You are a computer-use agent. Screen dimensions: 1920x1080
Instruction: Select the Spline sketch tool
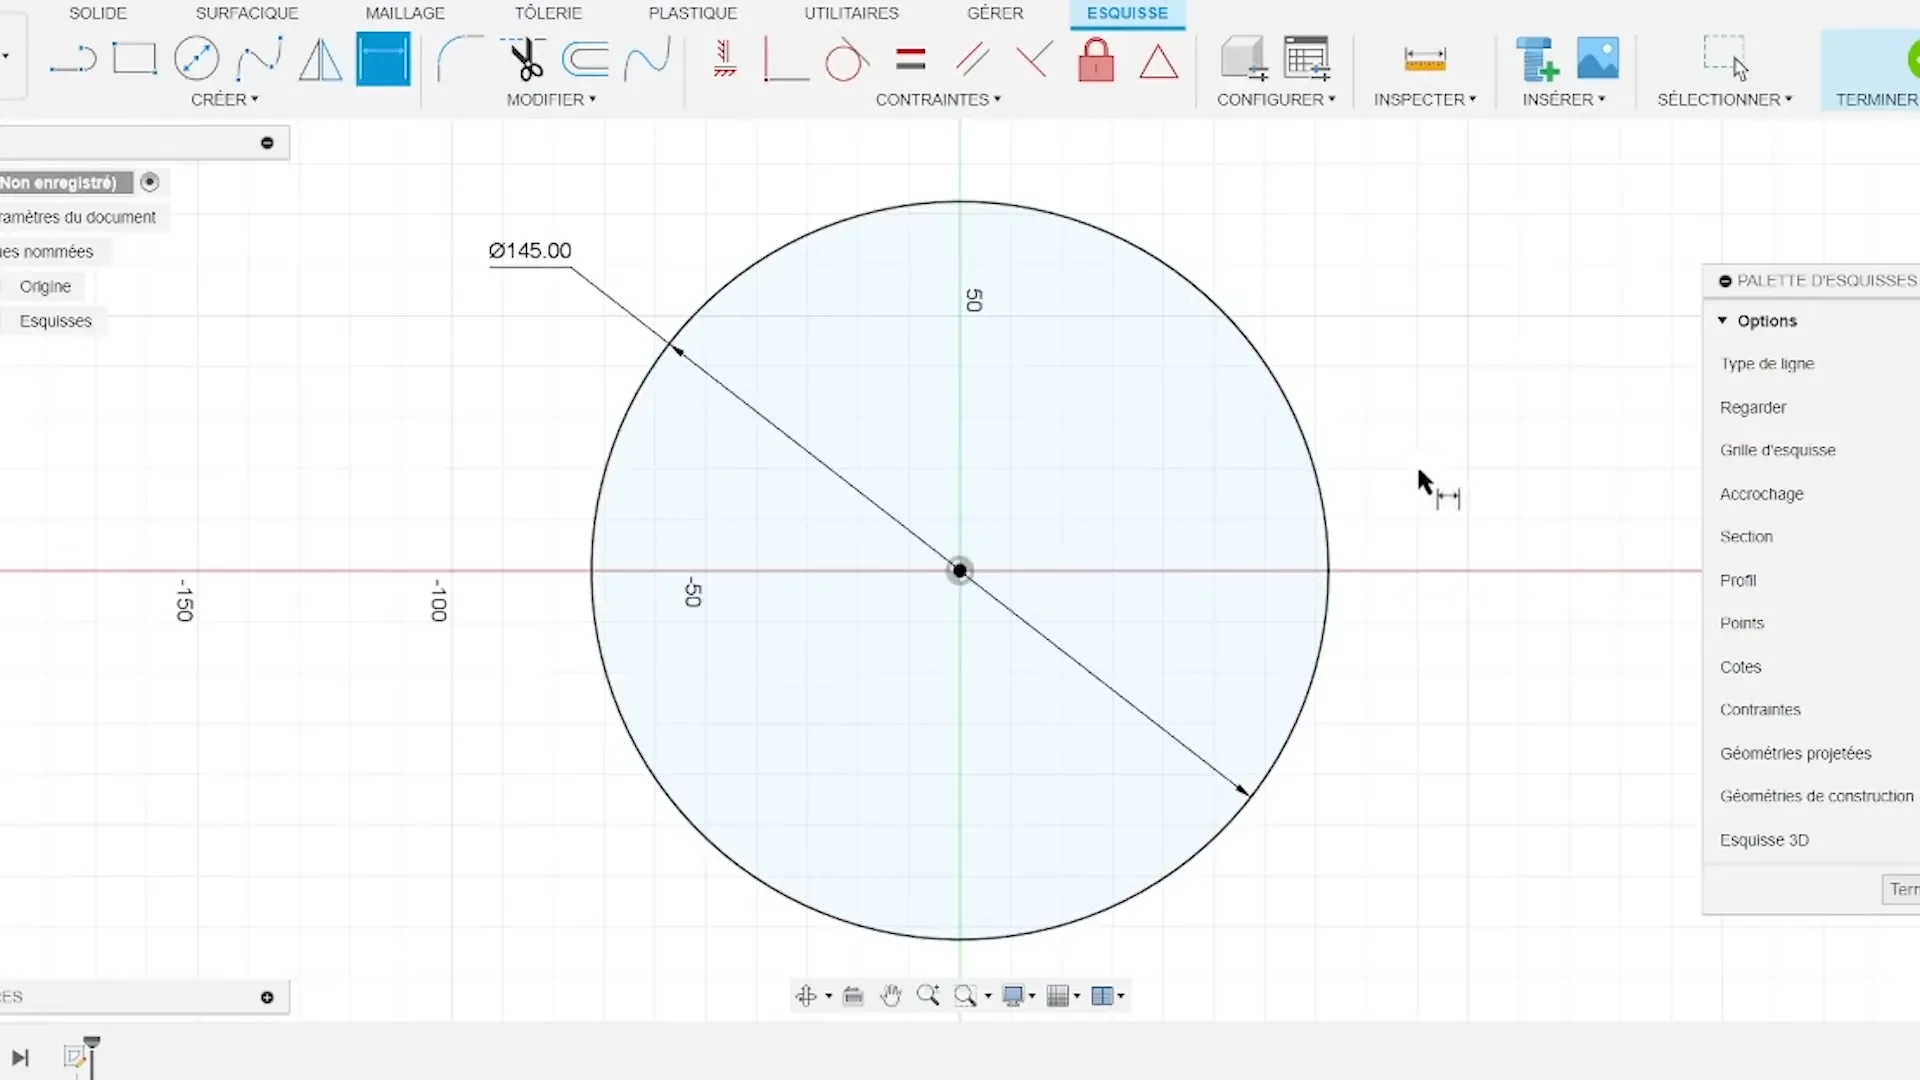point(259,59)
